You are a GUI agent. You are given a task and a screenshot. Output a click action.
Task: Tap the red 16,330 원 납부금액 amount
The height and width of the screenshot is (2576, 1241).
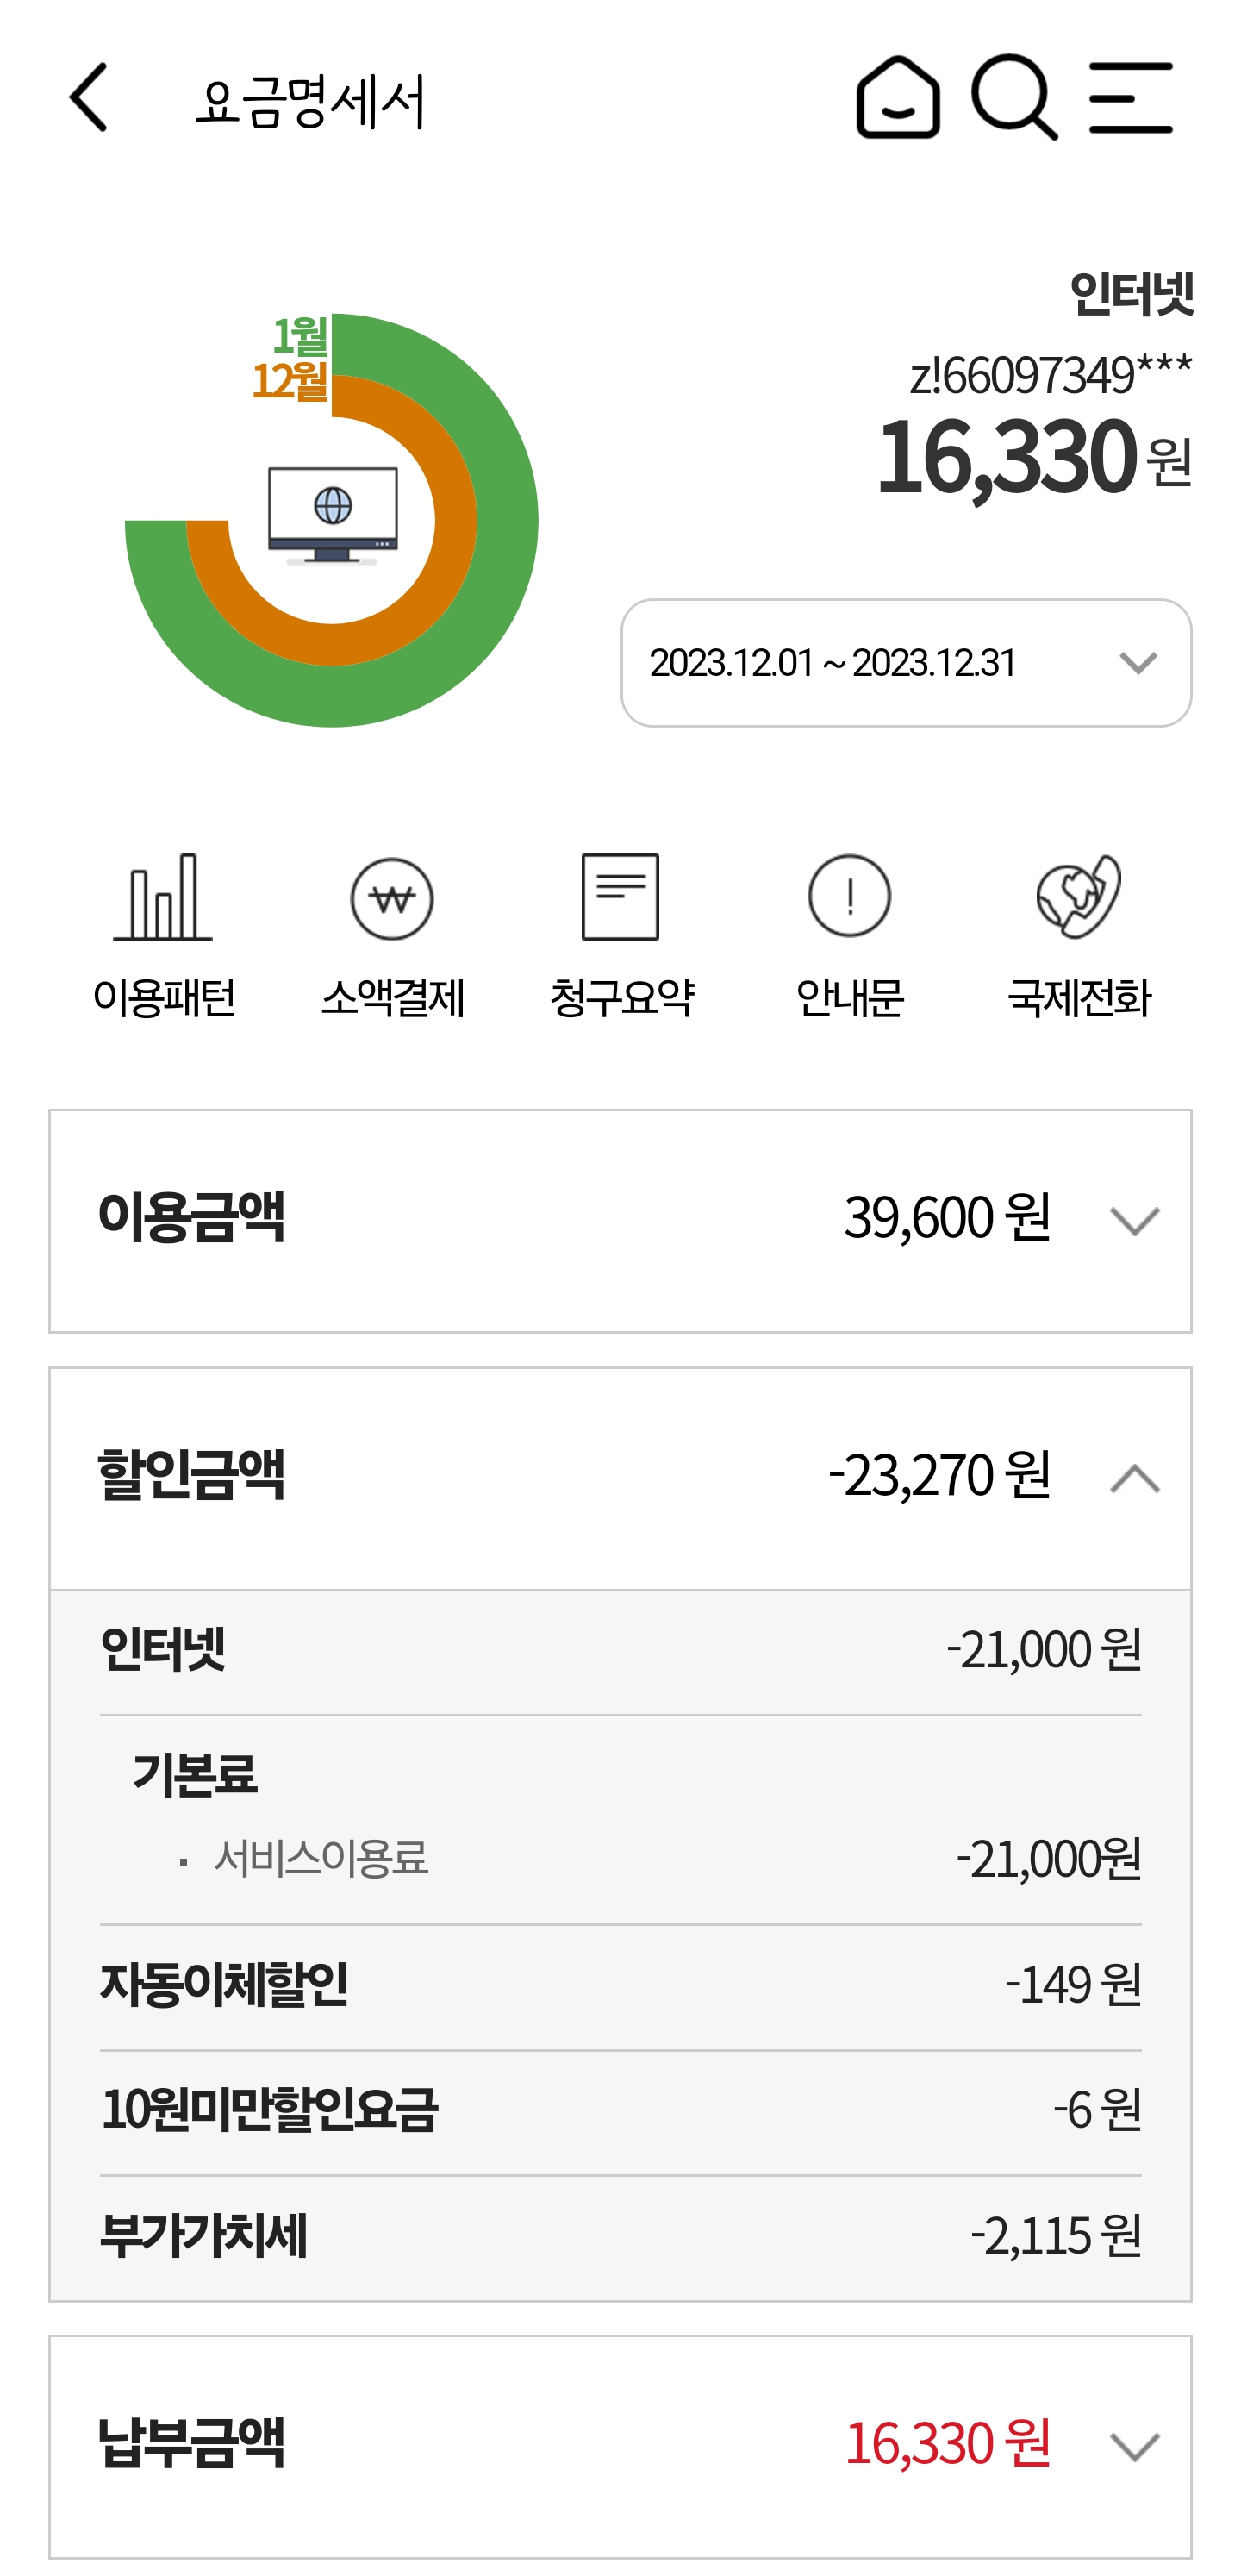[947, 2444]
